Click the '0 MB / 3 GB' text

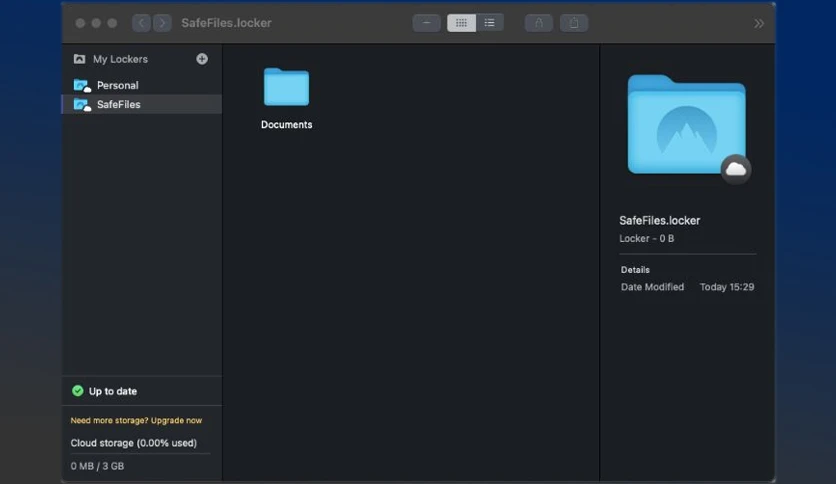pos(98,466)
